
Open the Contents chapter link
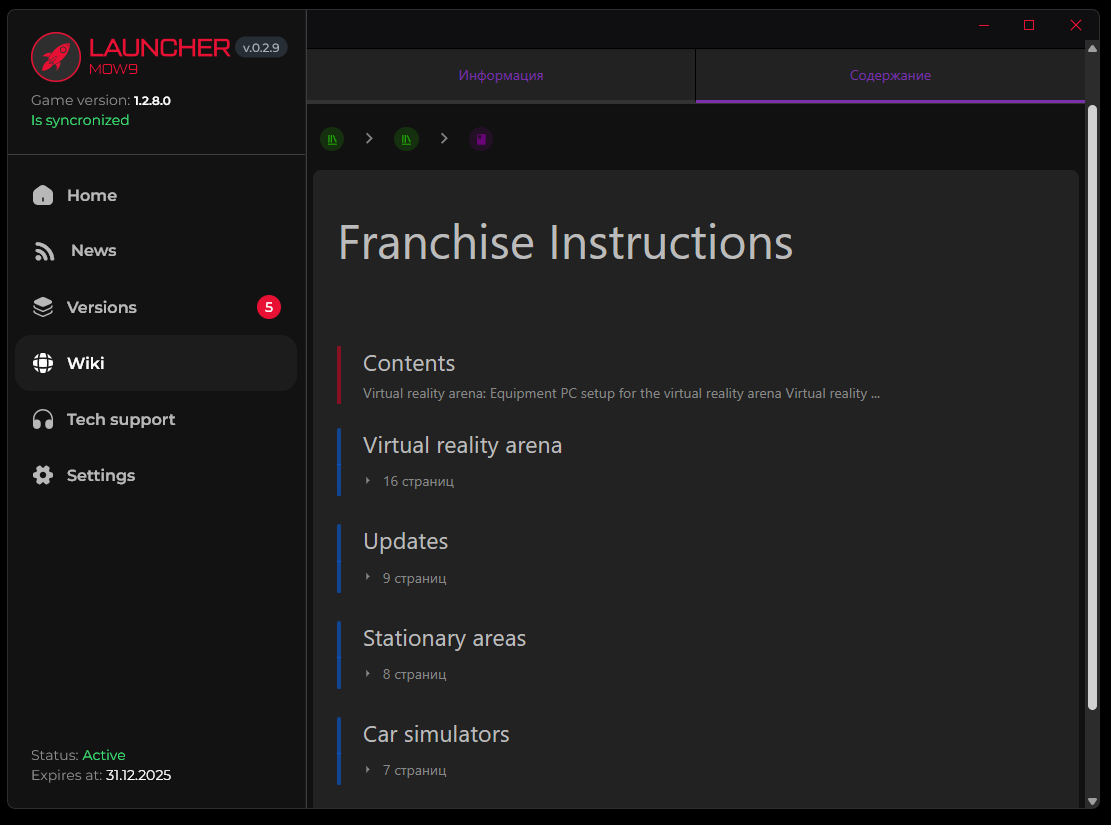coord(409,363)
